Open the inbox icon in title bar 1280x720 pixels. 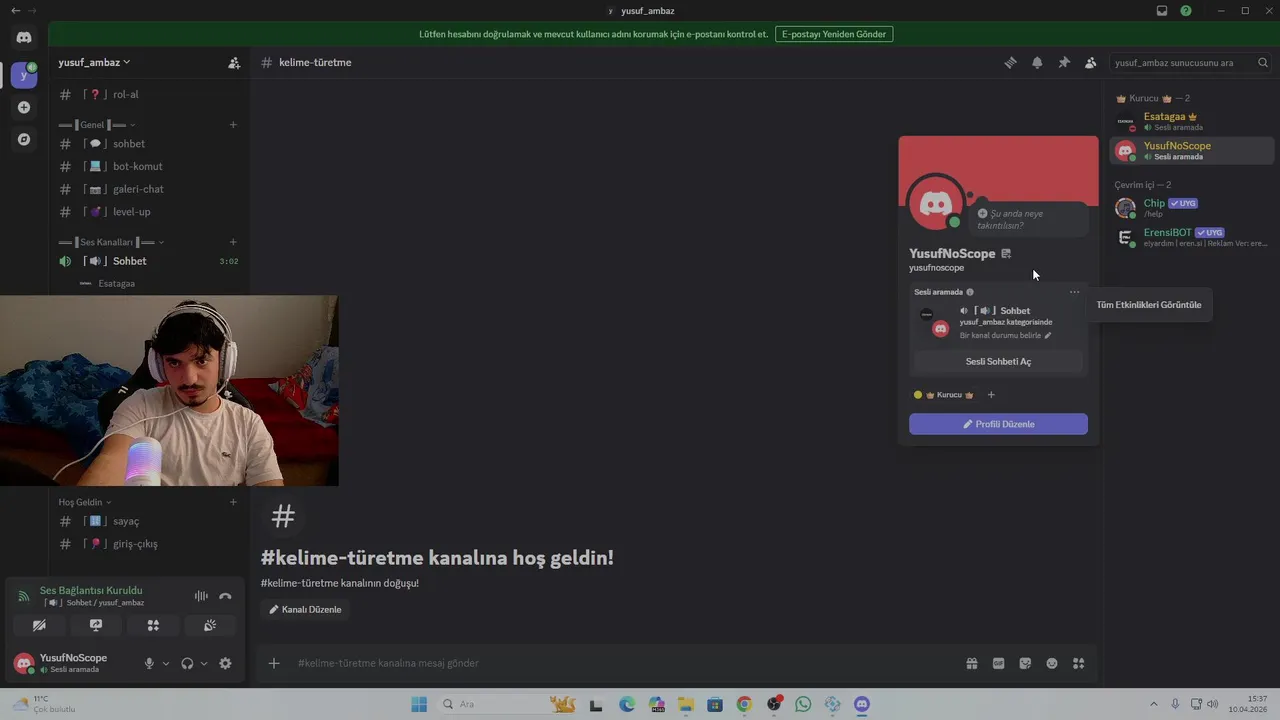1162,10
